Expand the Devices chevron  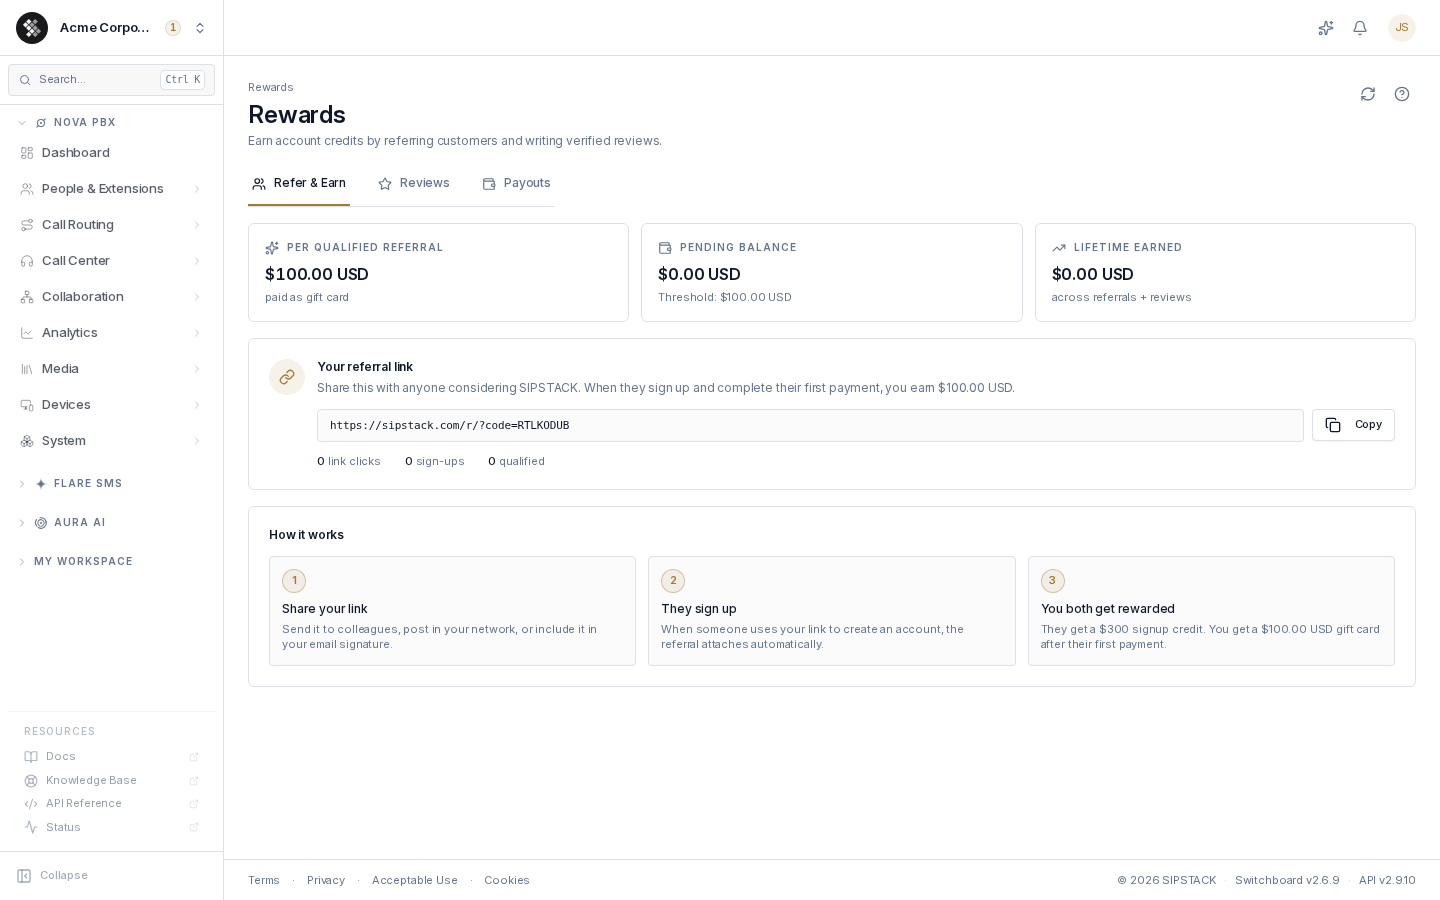(197, 405)
